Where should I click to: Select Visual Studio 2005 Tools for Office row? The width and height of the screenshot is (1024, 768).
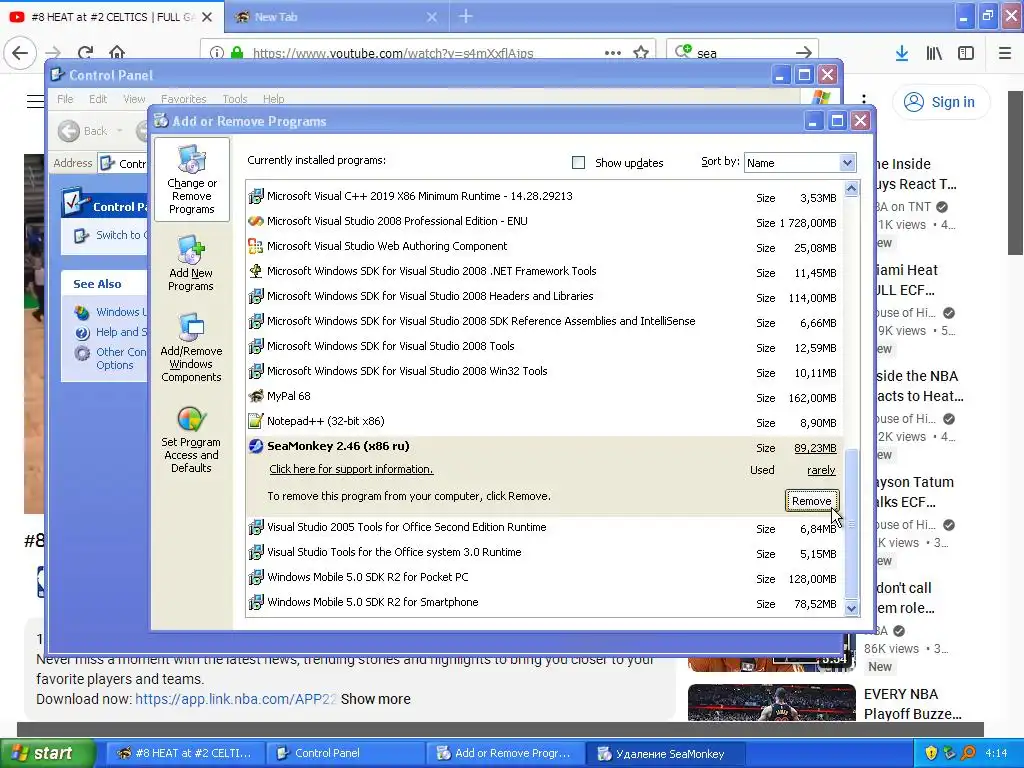coord(545,528)
